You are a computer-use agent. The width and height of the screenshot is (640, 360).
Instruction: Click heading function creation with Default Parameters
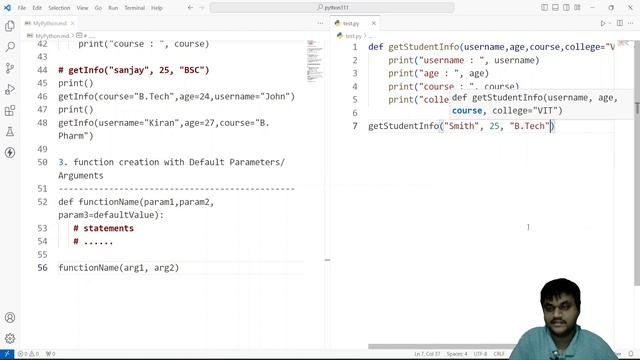(171, 169)
